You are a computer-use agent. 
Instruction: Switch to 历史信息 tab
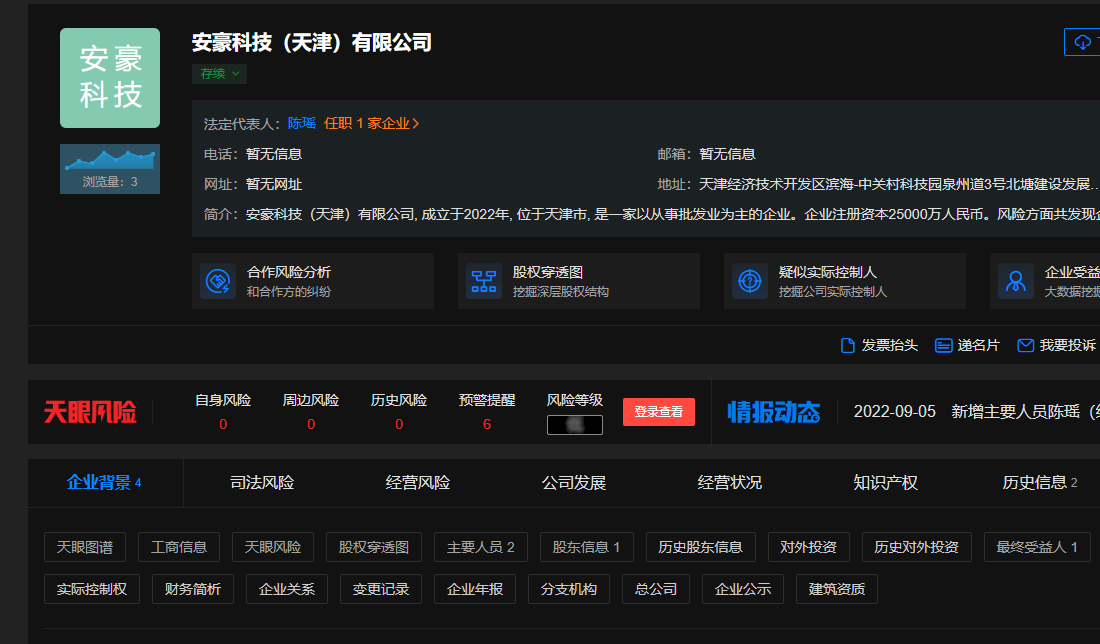pos(1040,483)
